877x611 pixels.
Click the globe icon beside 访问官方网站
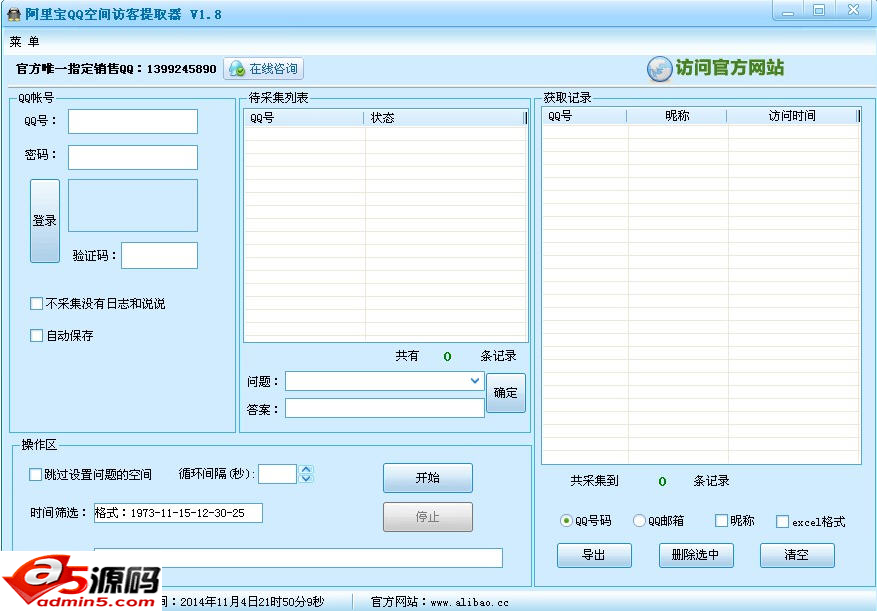(x=659, y=69)
